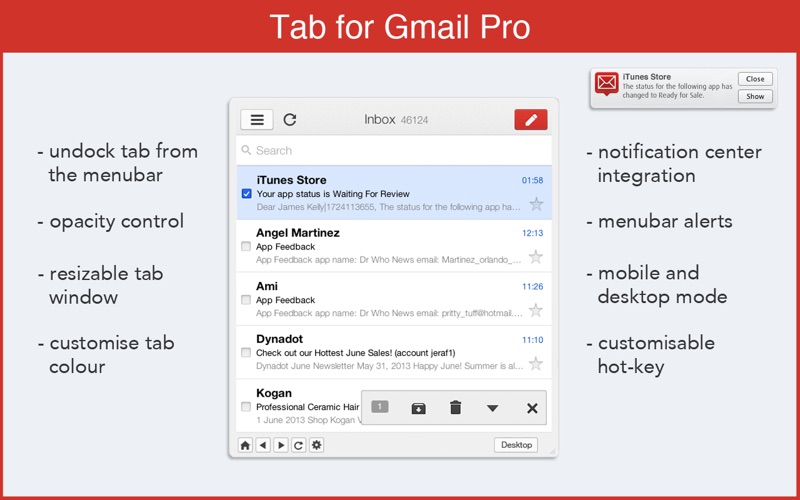Uncheck the iTunes Store email checkbox
The height and width of the screenshot is (500, 800).
[x=246, y=194]
